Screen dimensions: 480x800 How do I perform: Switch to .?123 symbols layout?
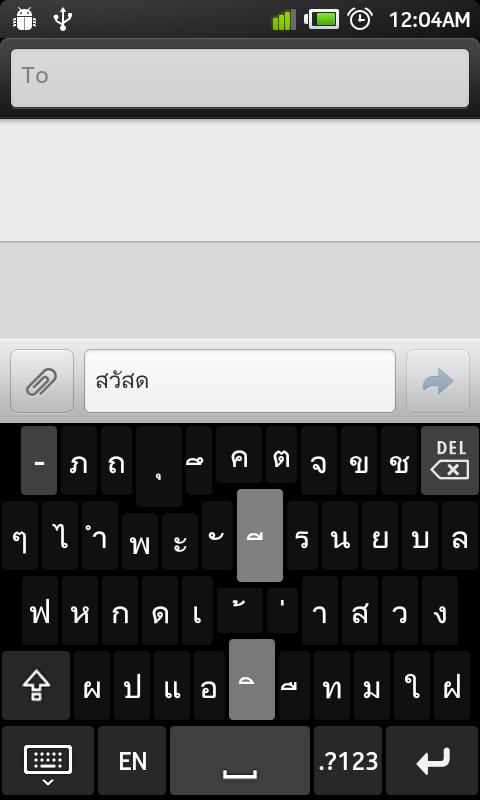[348, 761]
